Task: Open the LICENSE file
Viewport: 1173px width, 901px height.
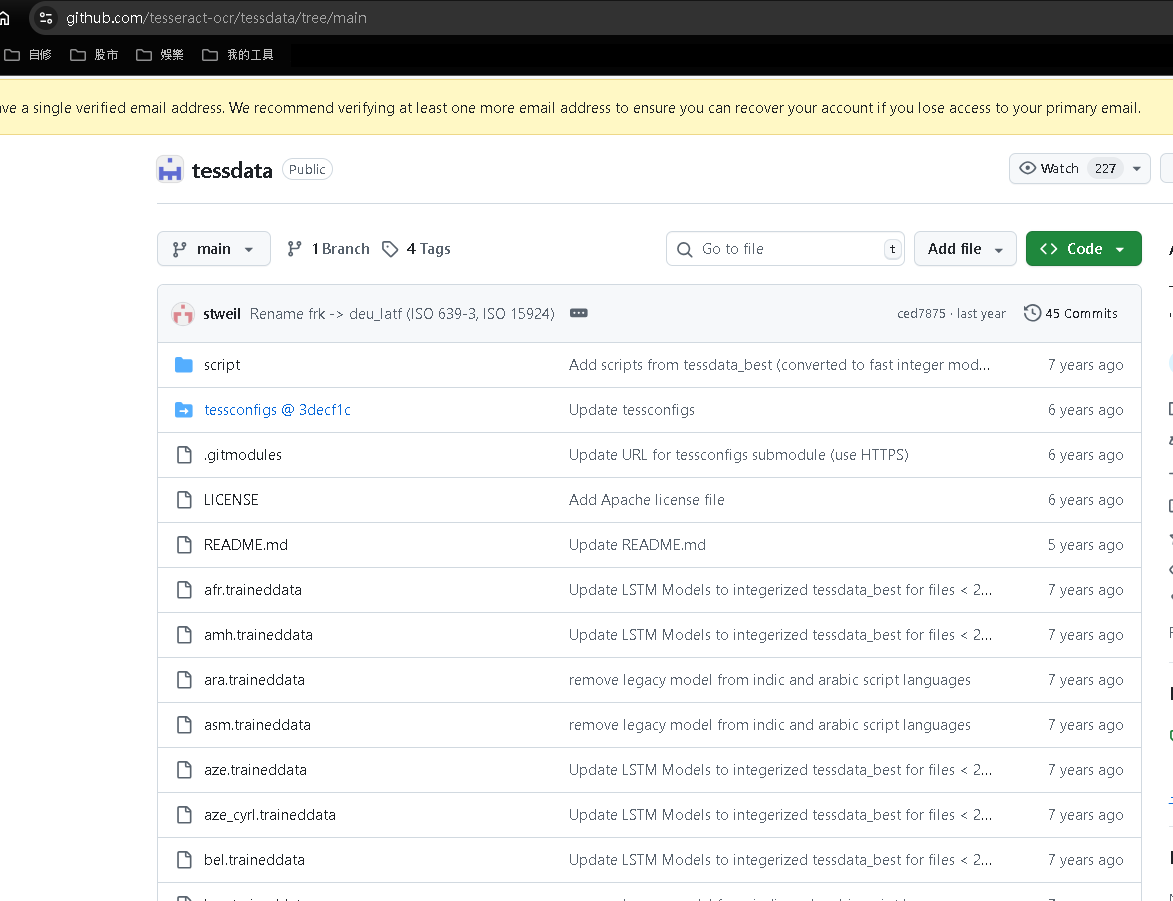Action: pos(231,500)
